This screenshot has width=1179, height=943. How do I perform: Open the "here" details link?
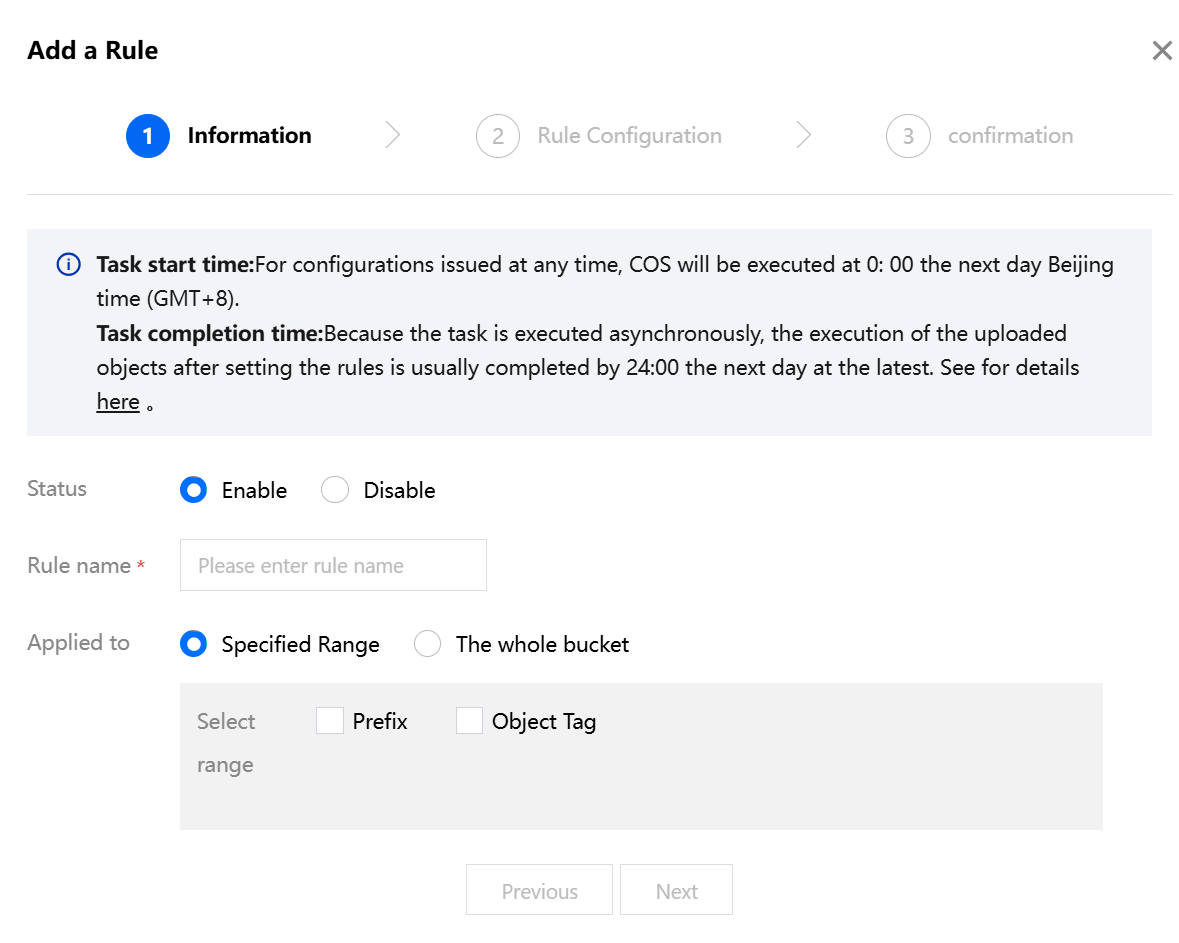point(118,402)
